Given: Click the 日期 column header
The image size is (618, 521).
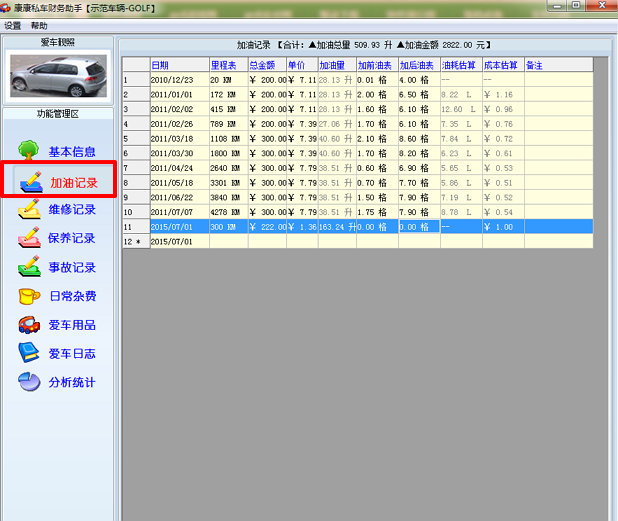Looking at the screenshot, I should tap(180, 65).
